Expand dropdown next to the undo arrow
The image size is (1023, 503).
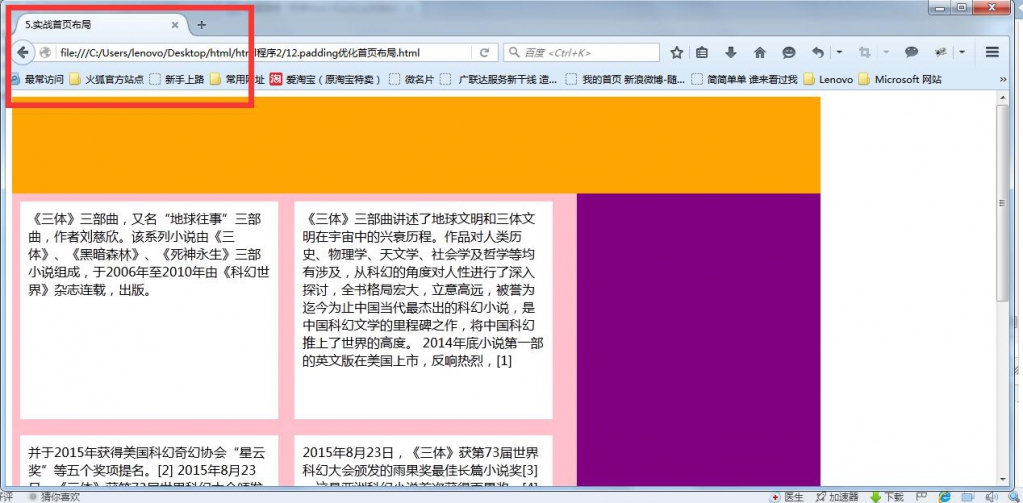coord(839,53)
